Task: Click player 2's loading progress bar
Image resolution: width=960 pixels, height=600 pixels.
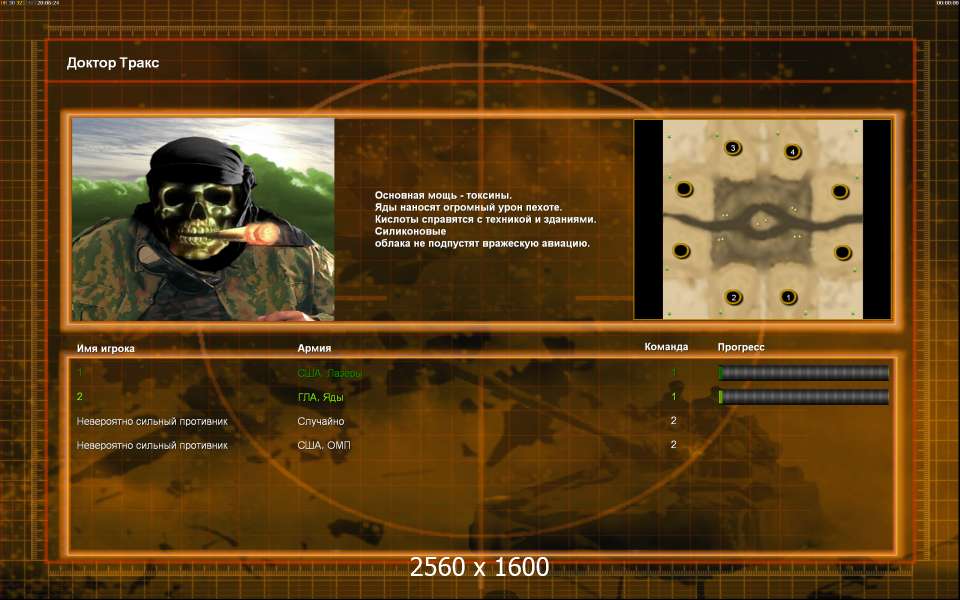Action: [803, 397]
